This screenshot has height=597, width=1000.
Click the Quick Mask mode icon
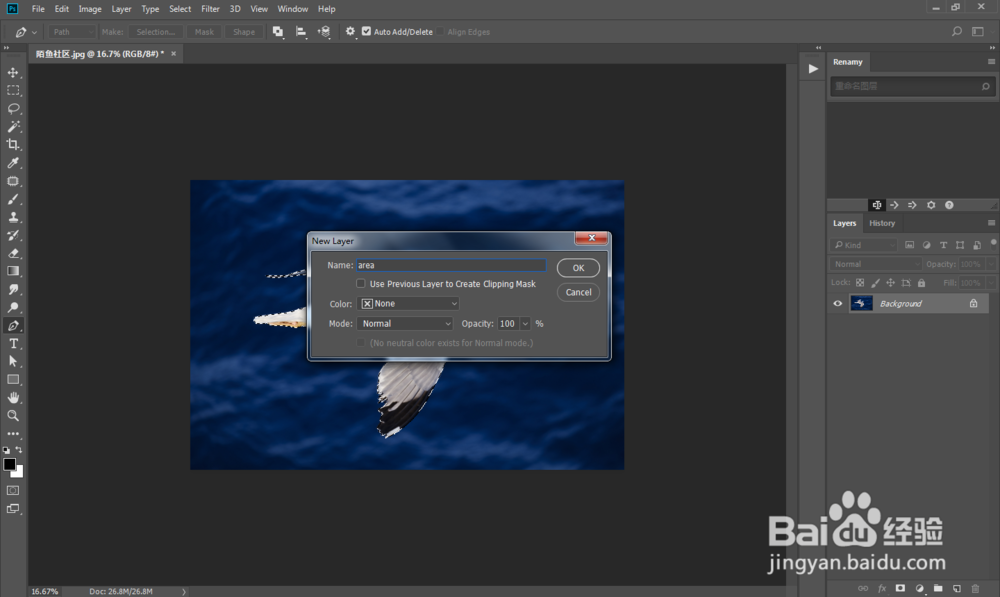(13, 490)
